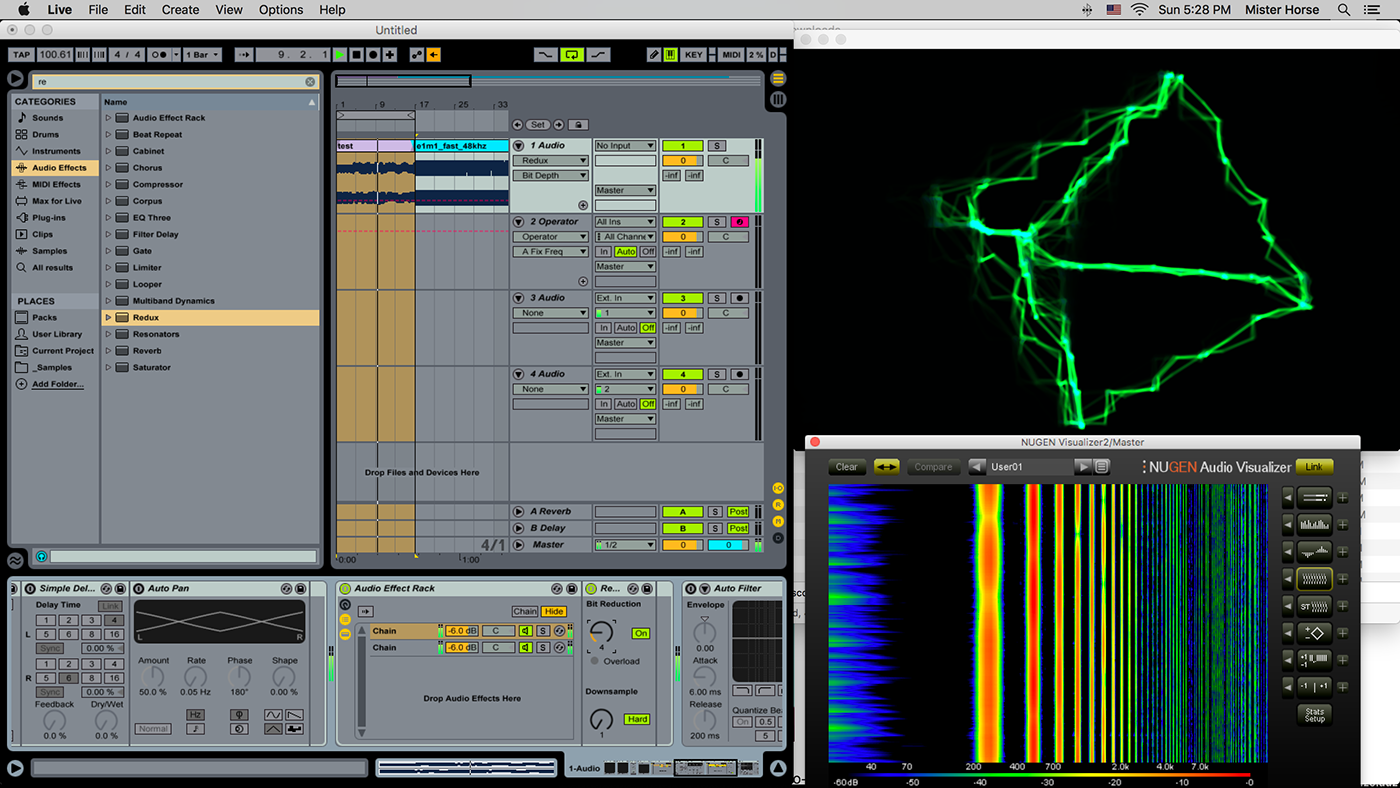Open Stats Setup in NUGEN Visualizer
This screenshot has height=788, width=1400.
[1314, 714]
